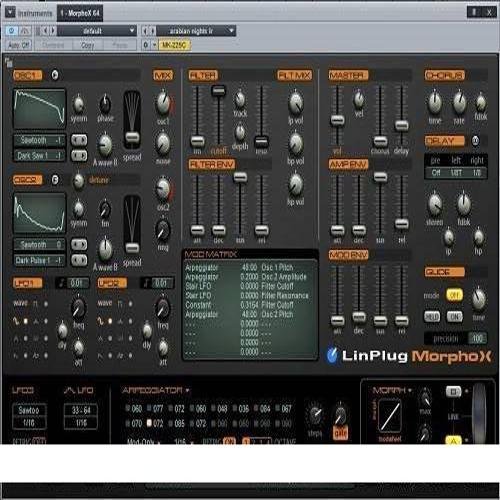The image size is (500, 500).
Task: Click the Delay stereo knob
Action: point(435,204)
